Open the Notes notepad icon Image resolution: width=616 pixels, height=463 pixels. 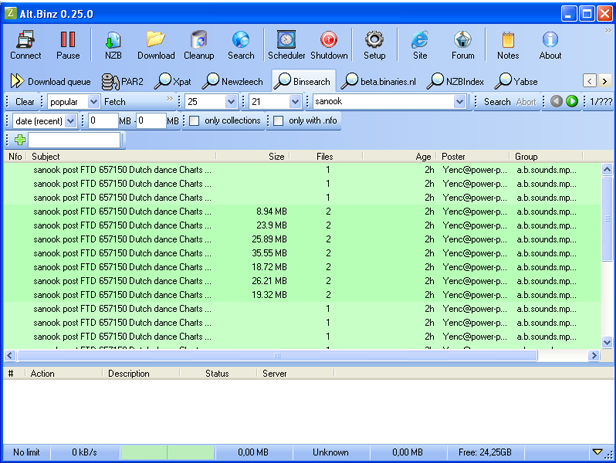pyautogui.click(x=508, y=45)
